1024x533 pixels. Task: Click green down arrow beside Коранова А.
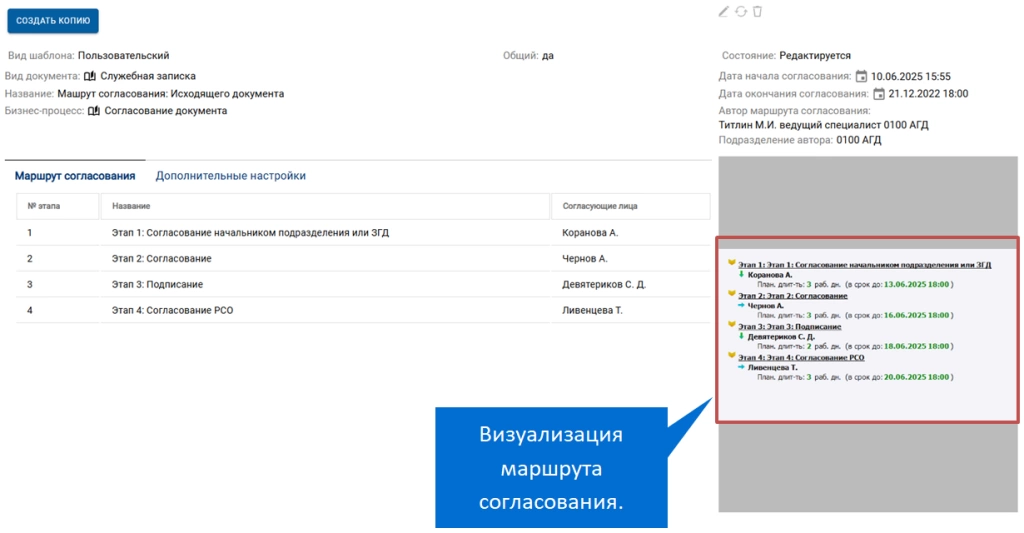coord(742,274)
